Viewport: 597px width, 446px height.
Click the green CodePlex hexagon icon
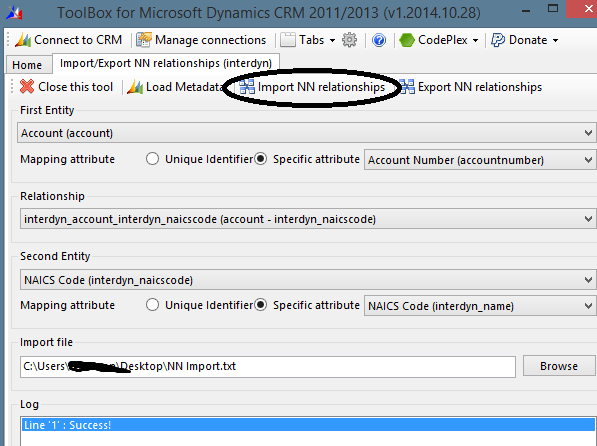(x=407, y=40)
